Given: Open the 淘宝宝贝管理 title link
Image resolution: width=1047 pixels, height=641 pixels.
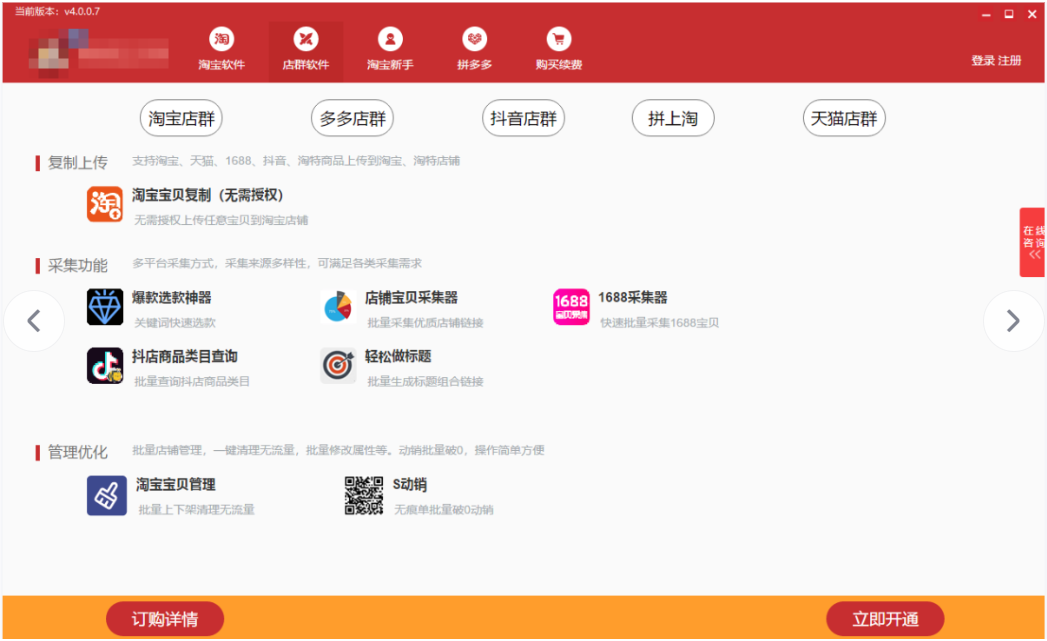Looking at the screenshot, I should coord(176,485).
